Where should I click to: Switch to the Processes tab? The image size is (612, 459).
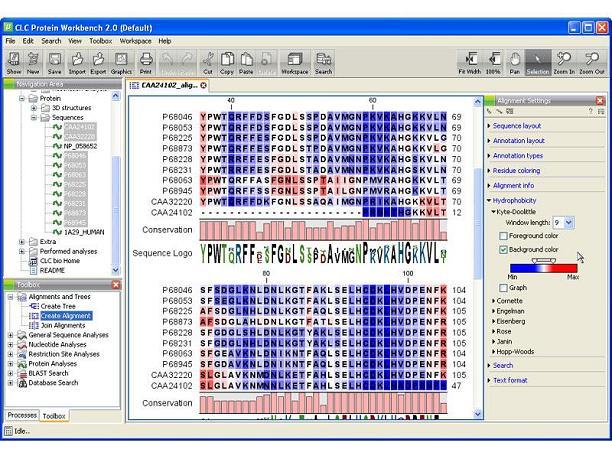[22, 415]
